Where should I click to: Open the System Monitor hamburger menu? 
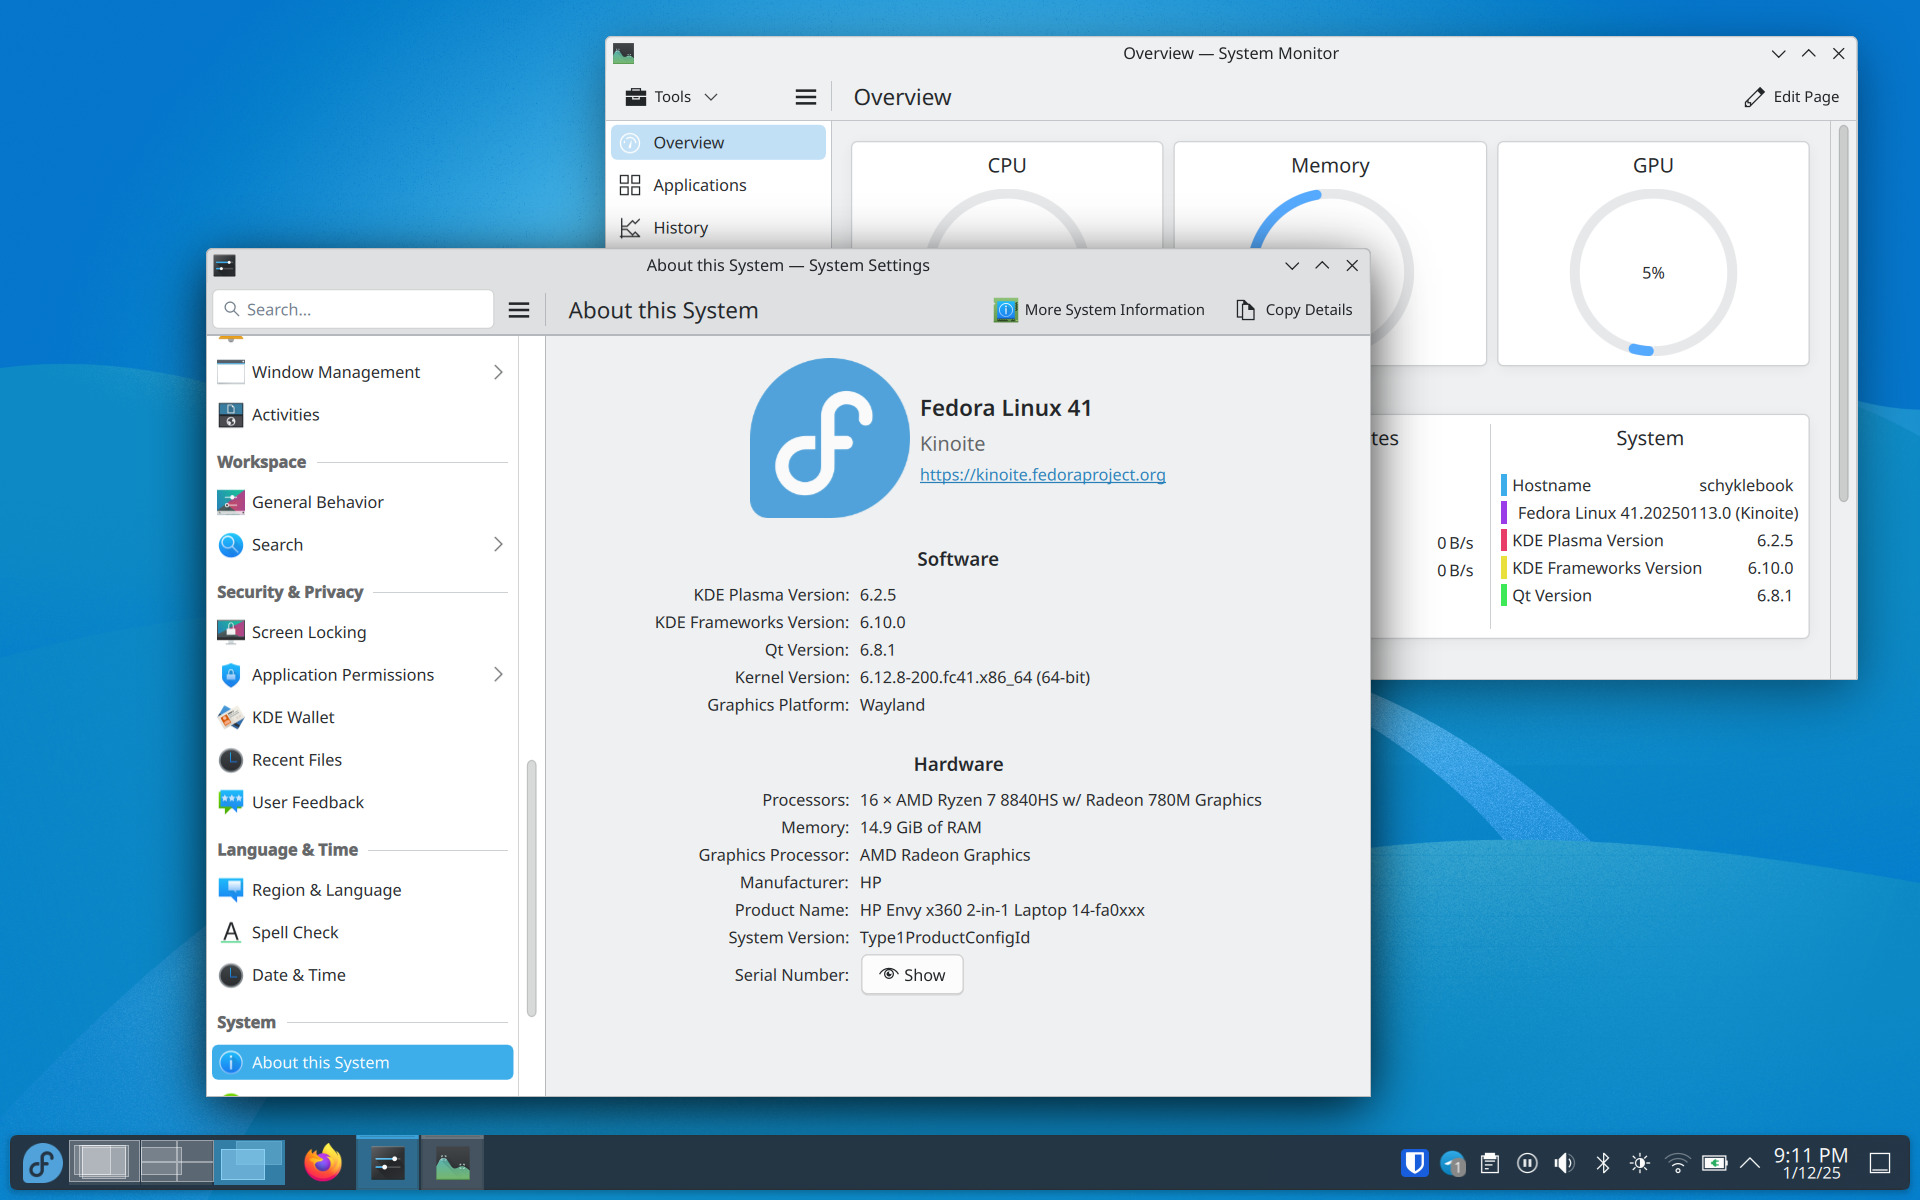pos(806,97)
